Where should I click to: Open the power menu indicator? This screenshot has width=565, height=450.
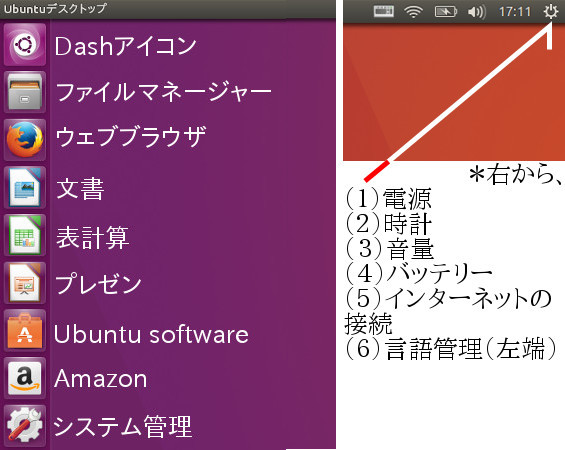pyautogui.click(x=551, y=12)
